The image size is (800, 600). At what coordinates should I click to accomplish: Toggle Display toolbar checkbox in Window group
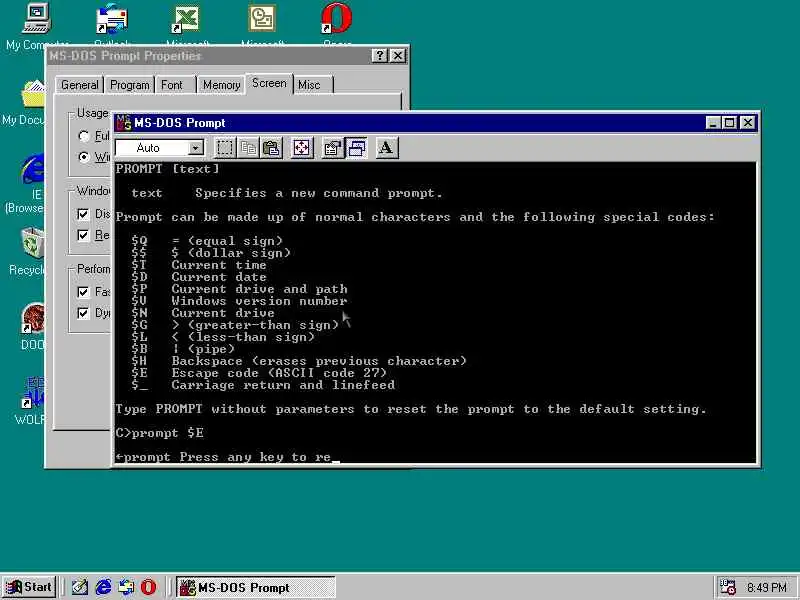pos(83,214)
